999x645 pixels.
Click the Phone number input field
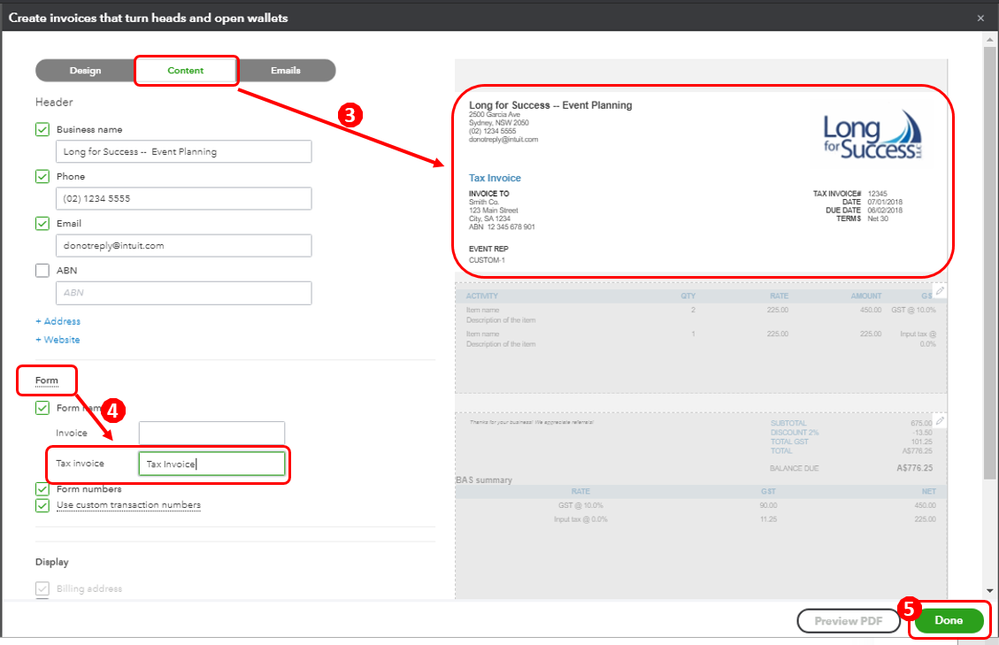184,199
